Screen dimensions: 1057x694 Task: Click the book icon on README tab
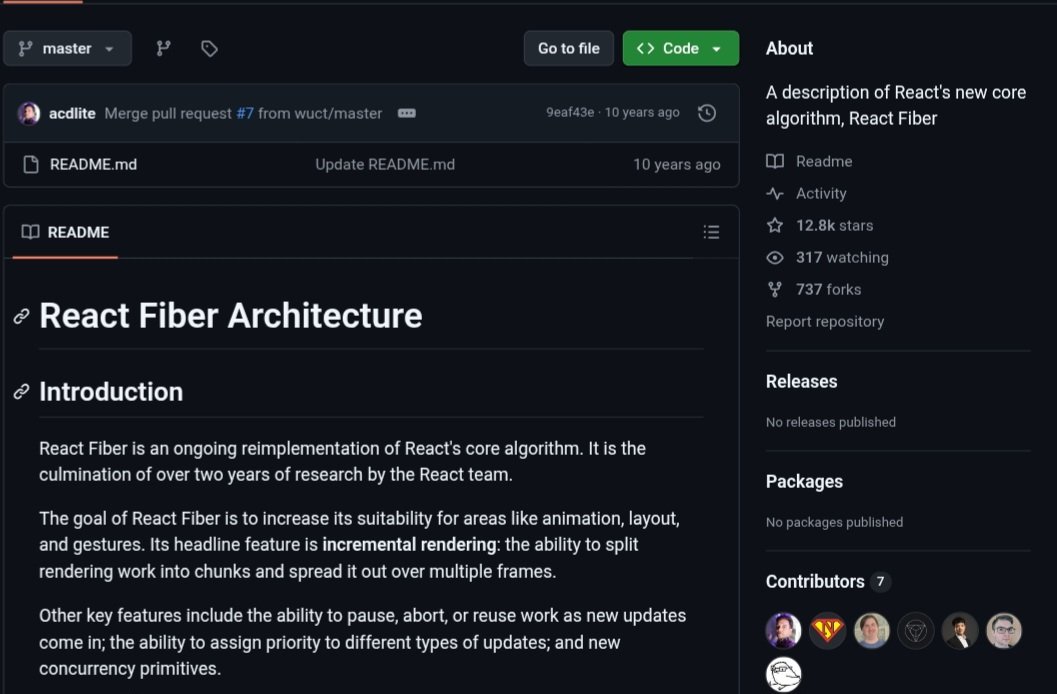[x=30, y=232]
